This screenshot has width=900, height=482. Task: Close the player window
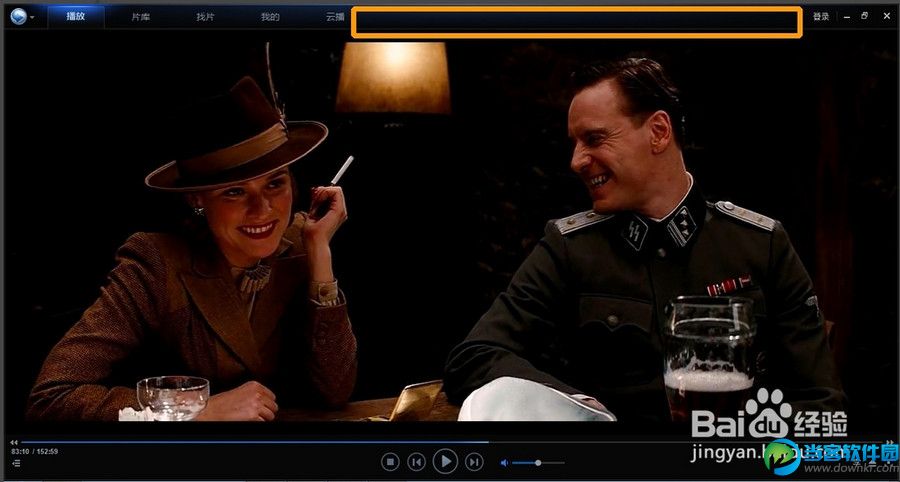coord(887,17)
